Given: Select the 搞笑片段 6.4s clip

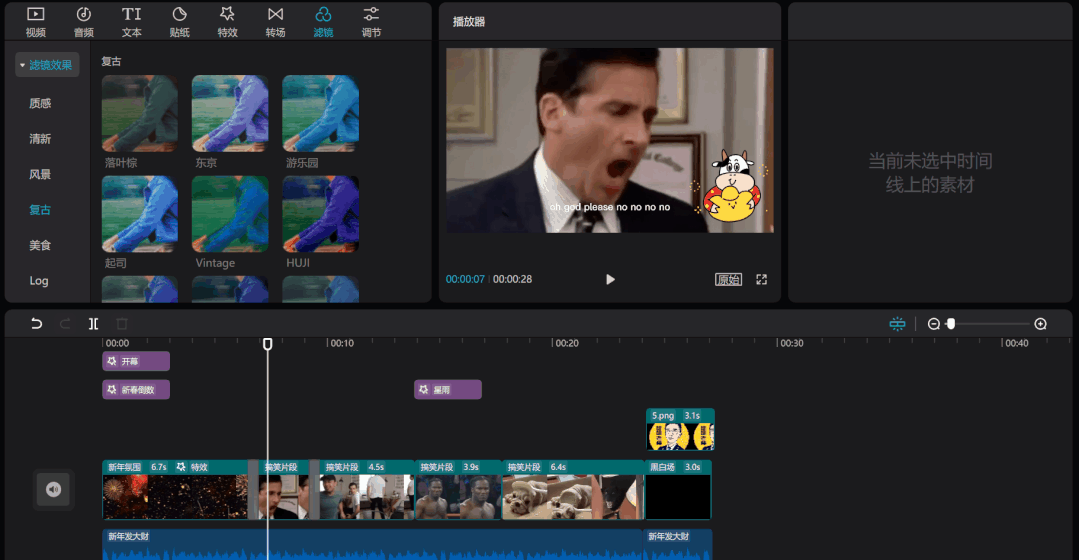Looking at the screenshot, I should click(x=573, y=489).
